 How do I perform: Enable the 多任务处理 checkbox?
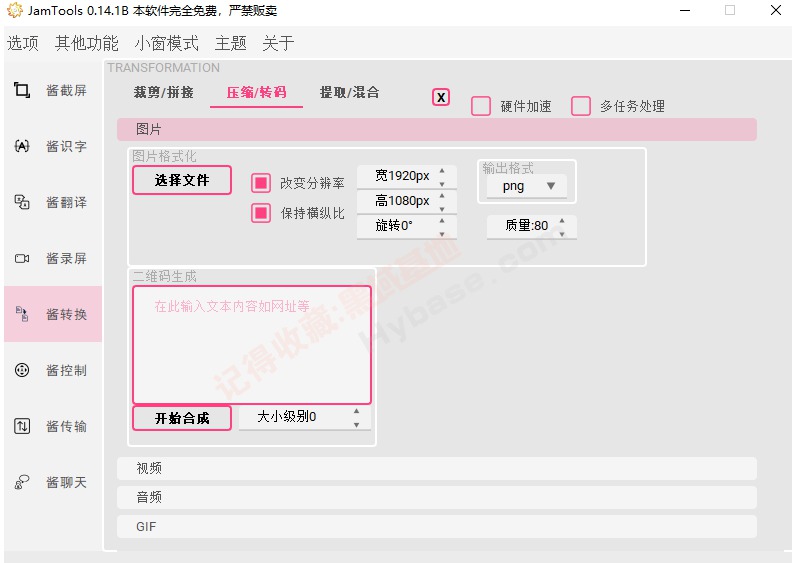pyautogui.click(x=581, y=106)
